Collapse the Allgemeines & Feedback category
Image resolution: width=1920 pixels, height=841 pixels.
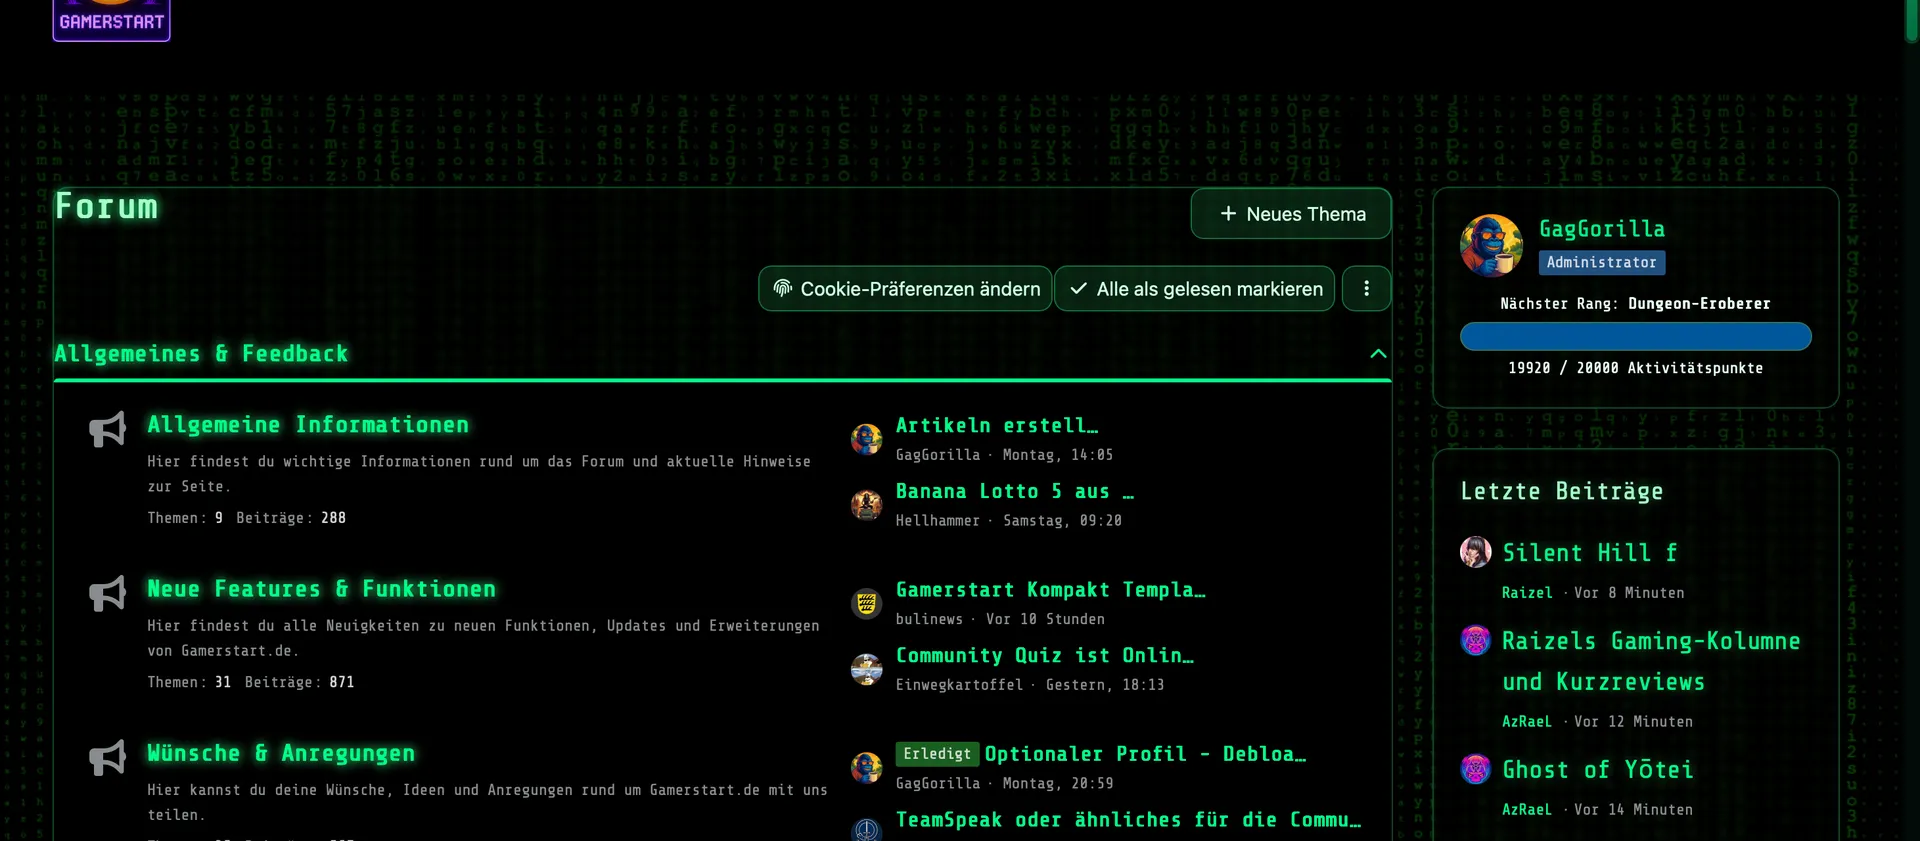click(x=1378, y=354)
